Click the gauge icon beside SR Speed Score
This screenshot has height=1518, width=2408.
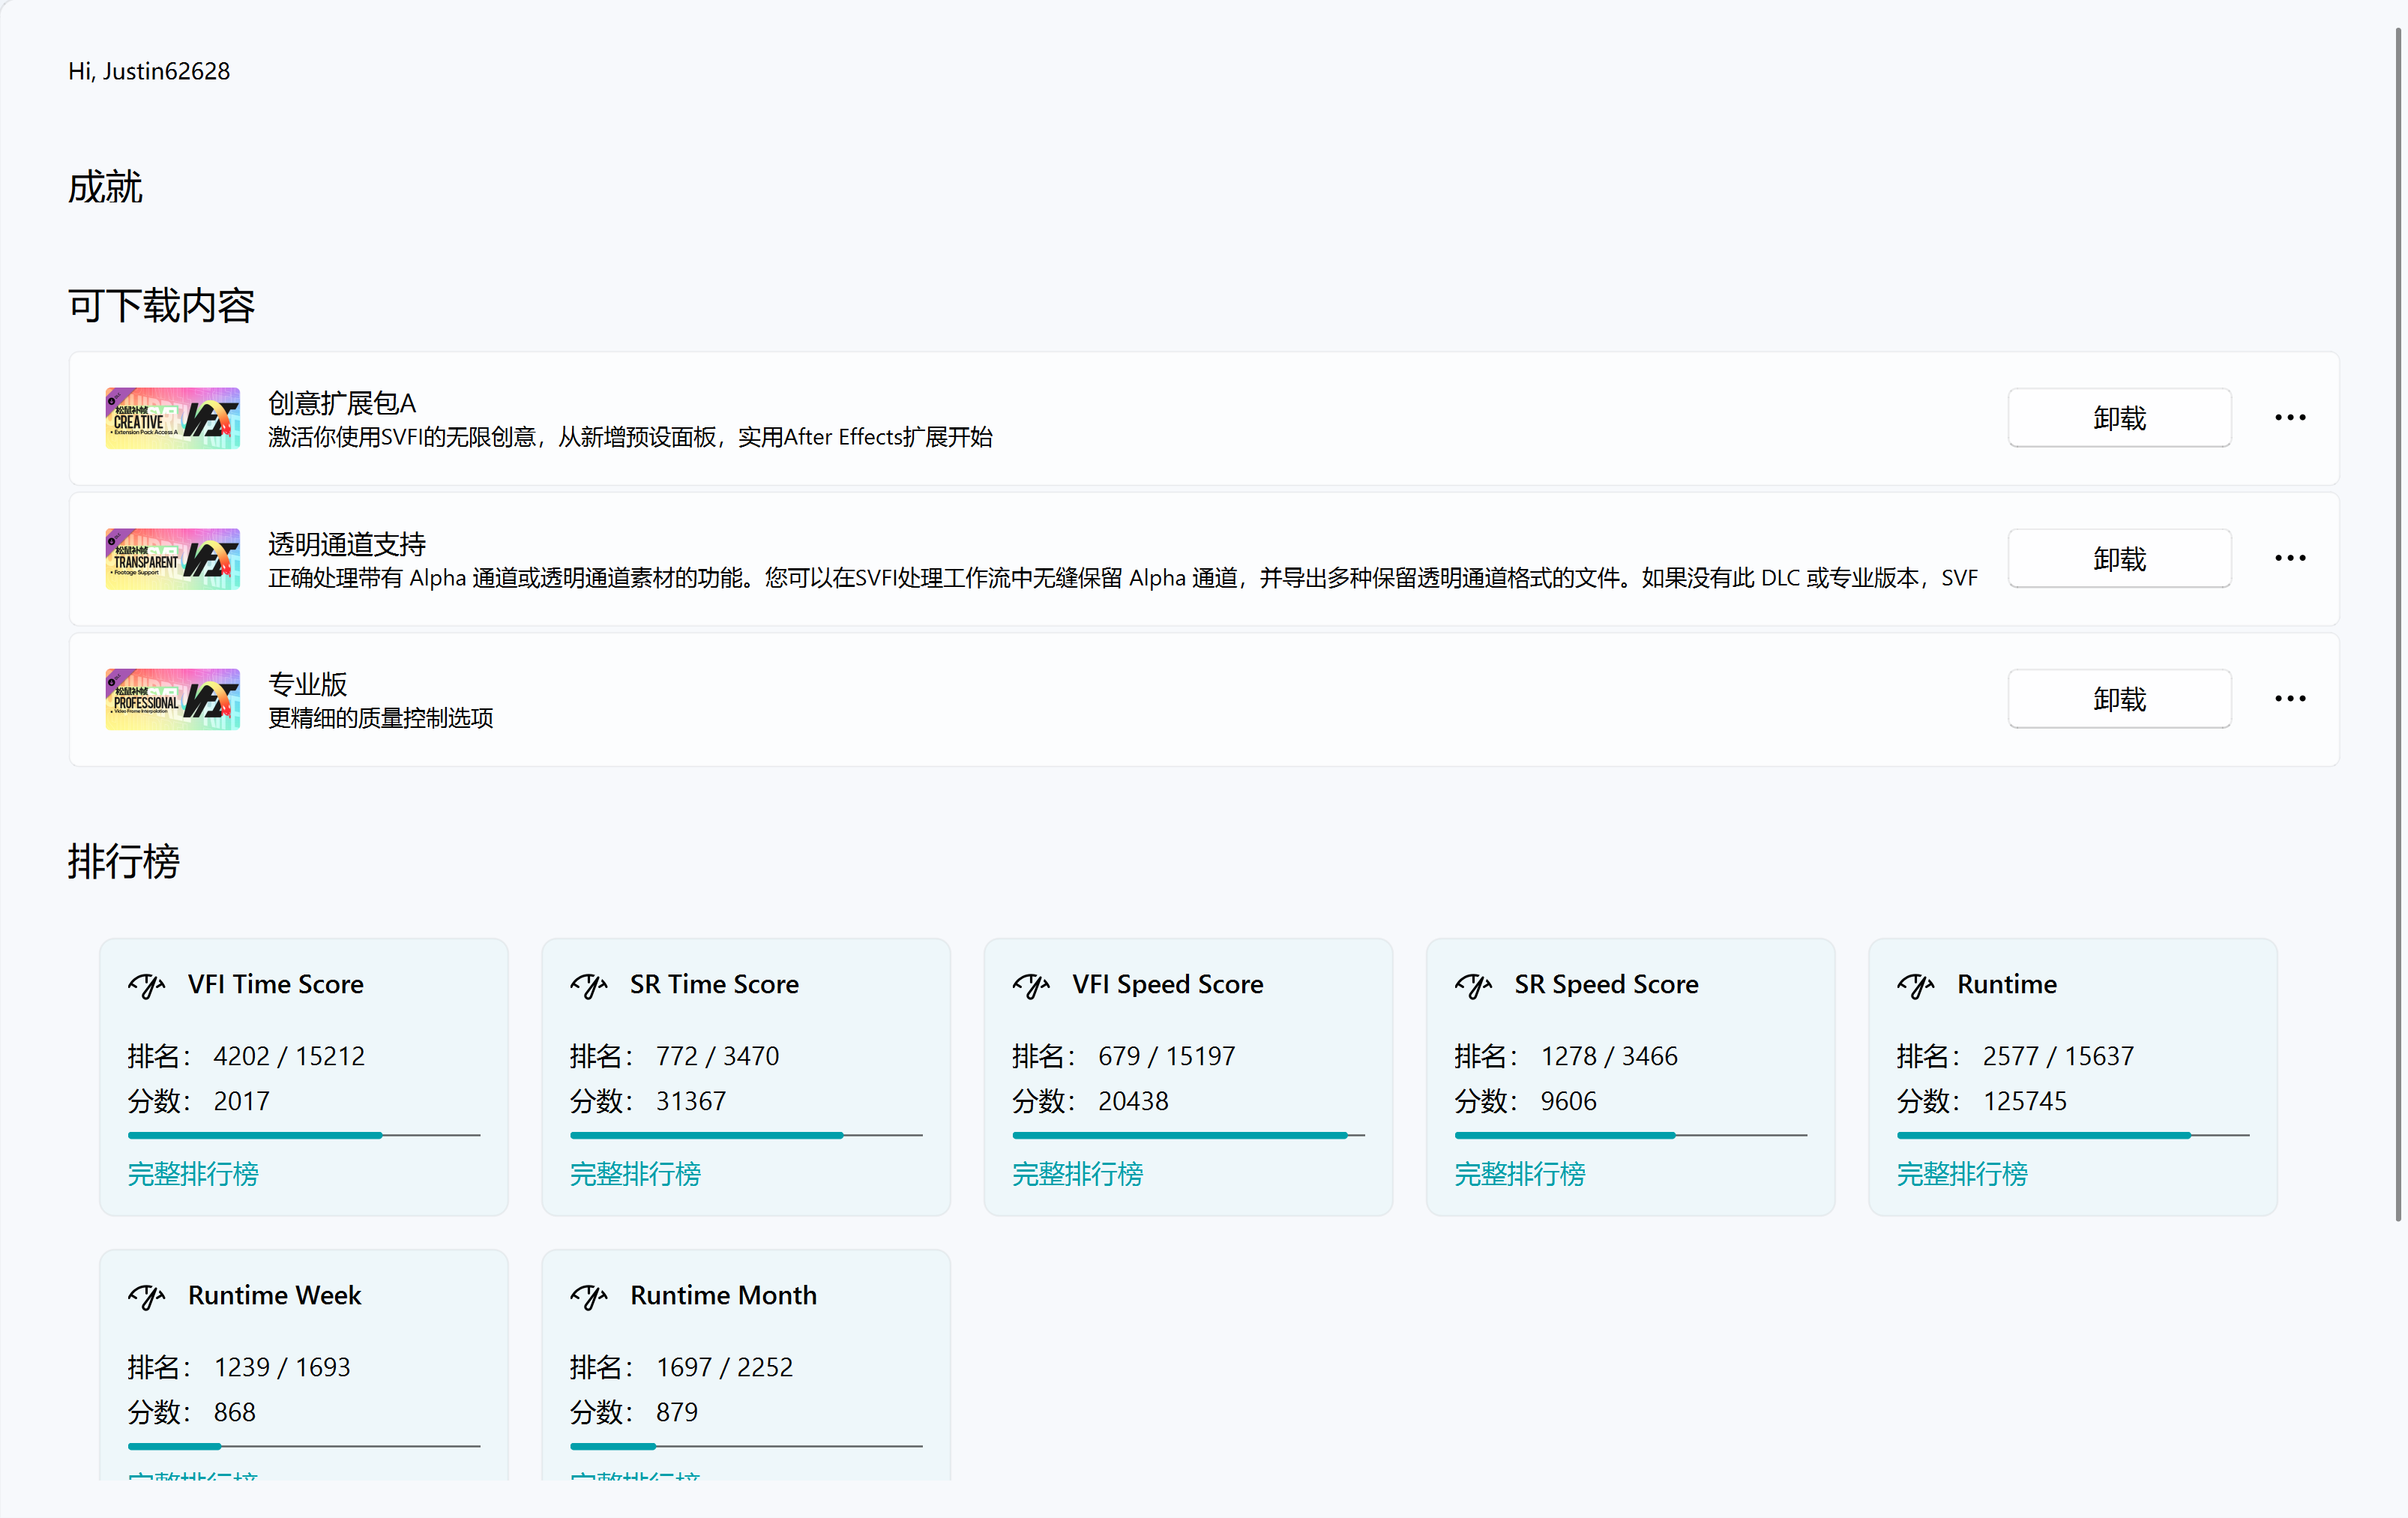1473,985
